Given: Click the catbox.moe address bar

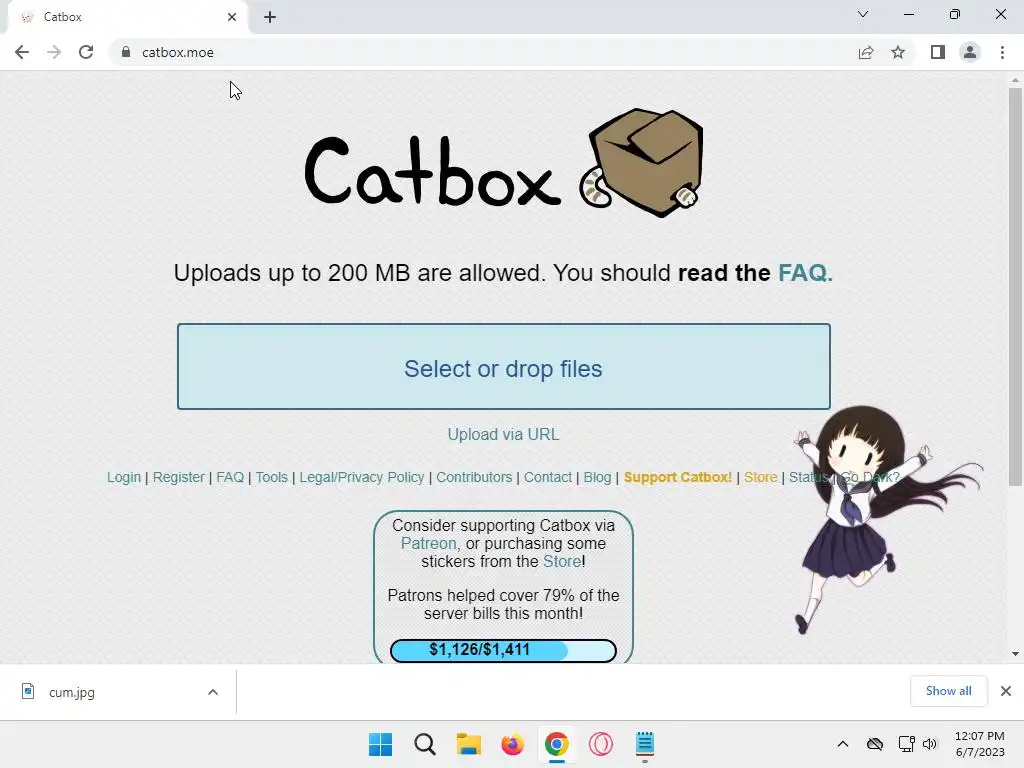Looking at the screenshot, I should pyautogui.click(x=483, y=52).
